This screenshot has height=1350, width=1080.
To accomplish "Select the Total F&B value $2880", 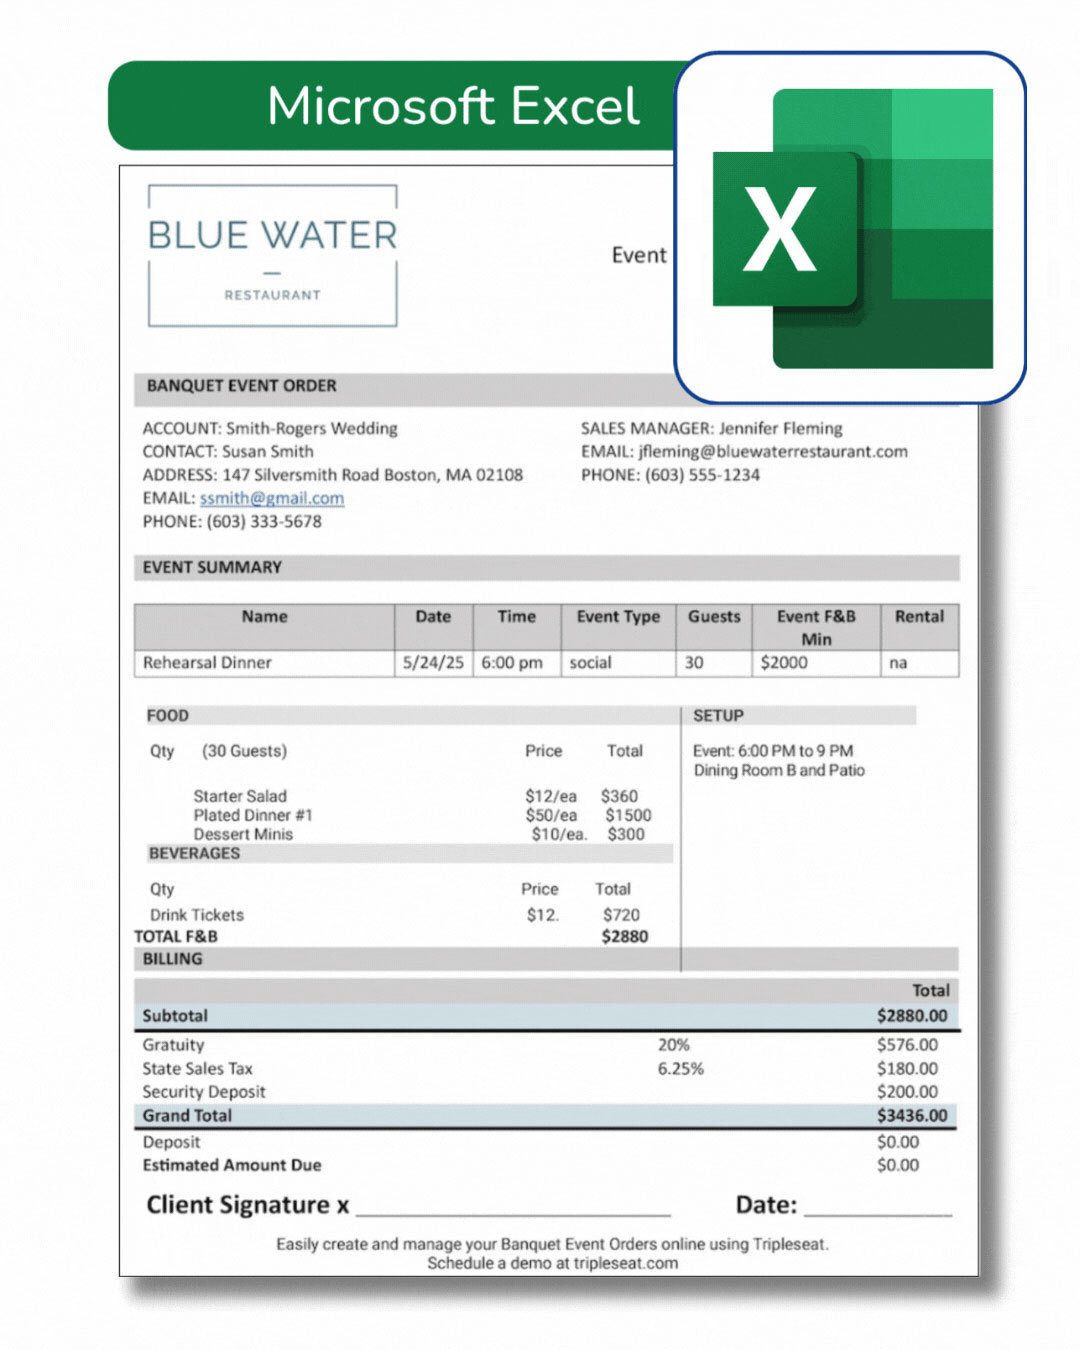I will click(624, 937).
